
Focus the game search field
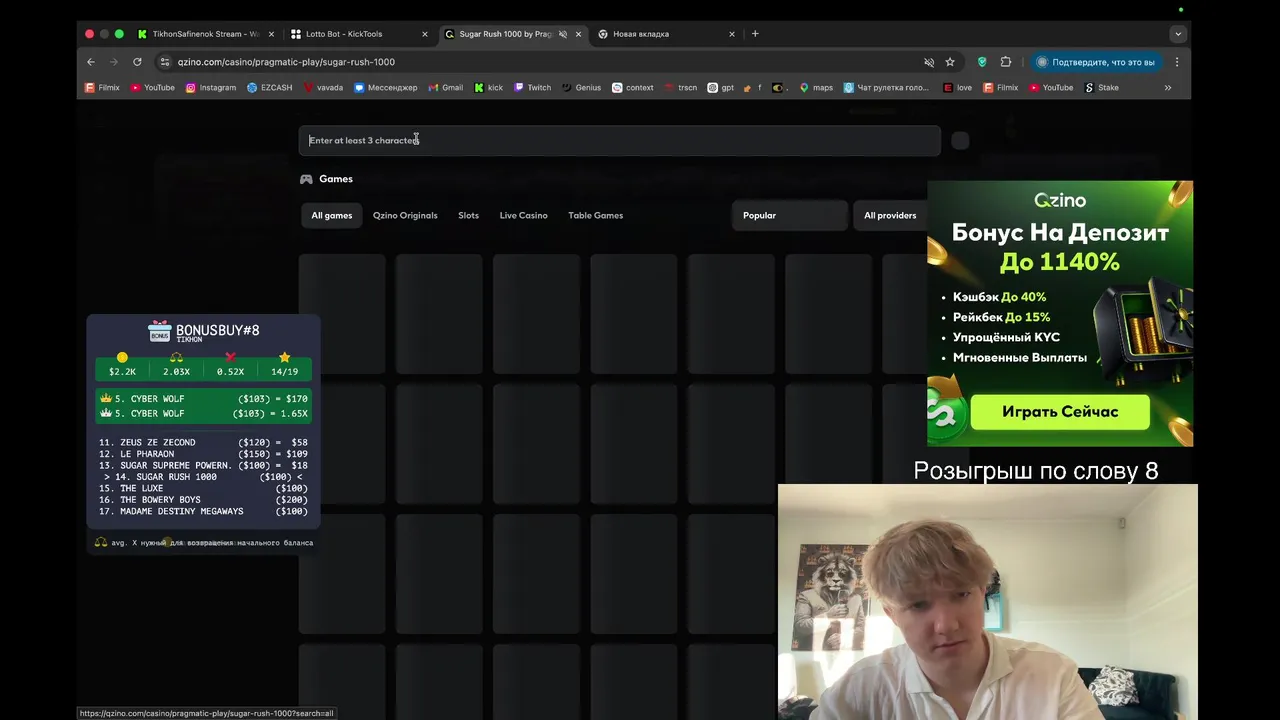619,140
